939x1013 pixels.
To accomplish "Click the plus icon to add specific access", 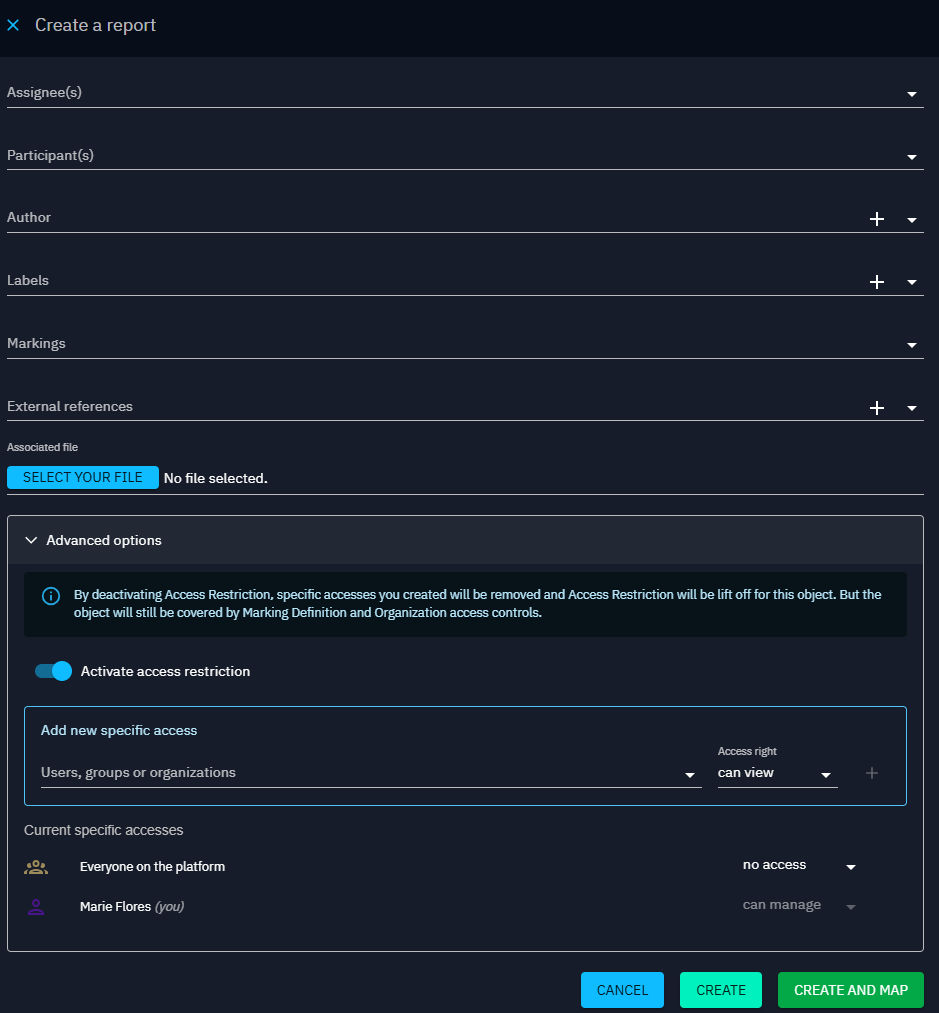I will (871, 773).
